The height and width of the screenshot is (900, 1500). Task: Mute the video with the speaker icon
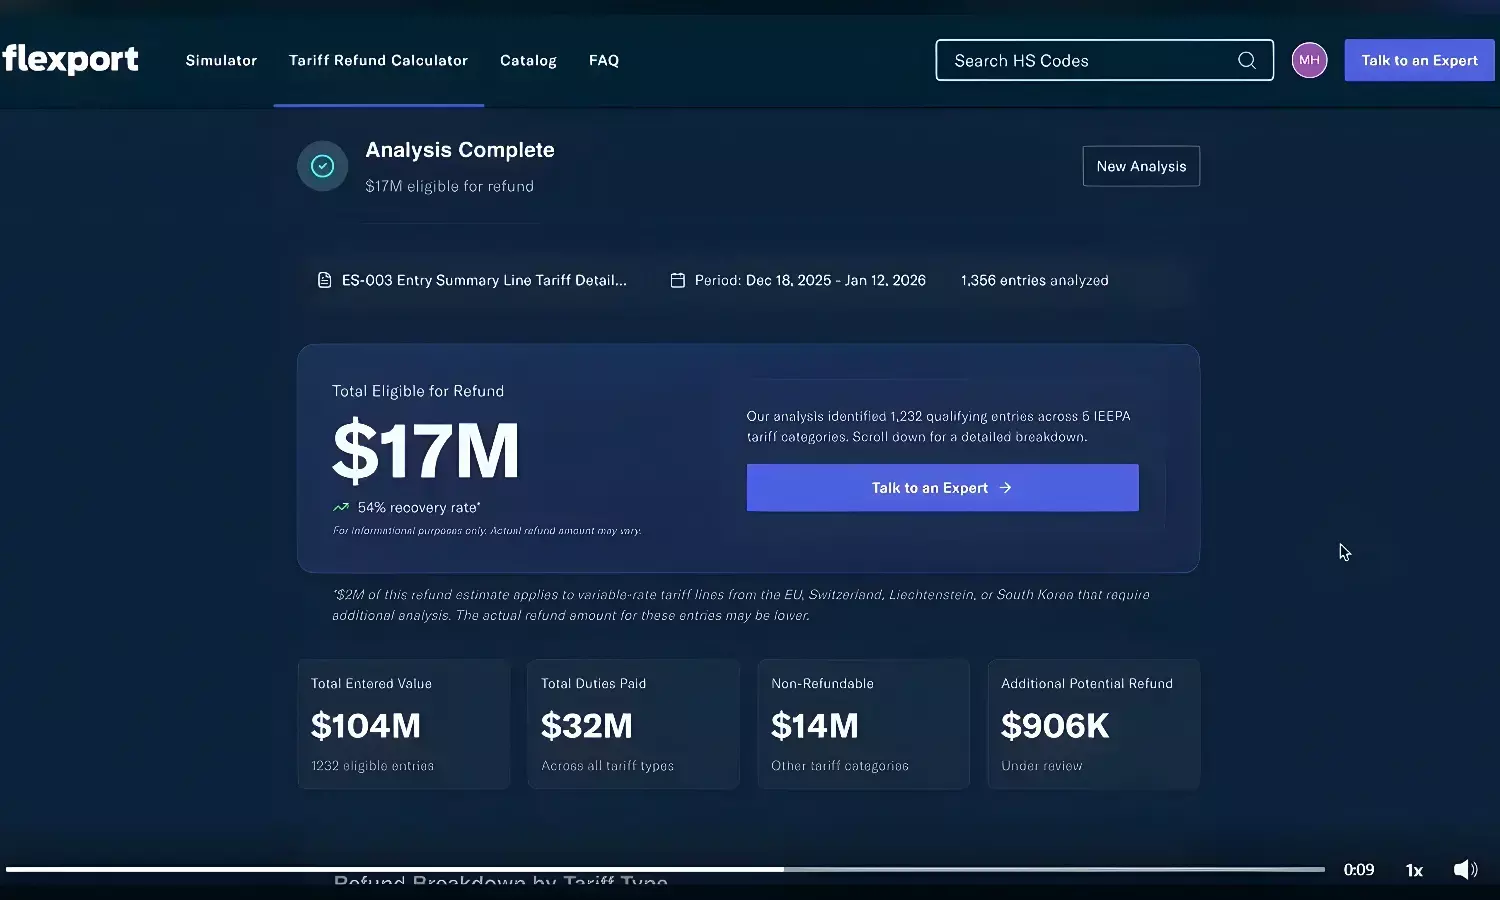pos(1465,870)
